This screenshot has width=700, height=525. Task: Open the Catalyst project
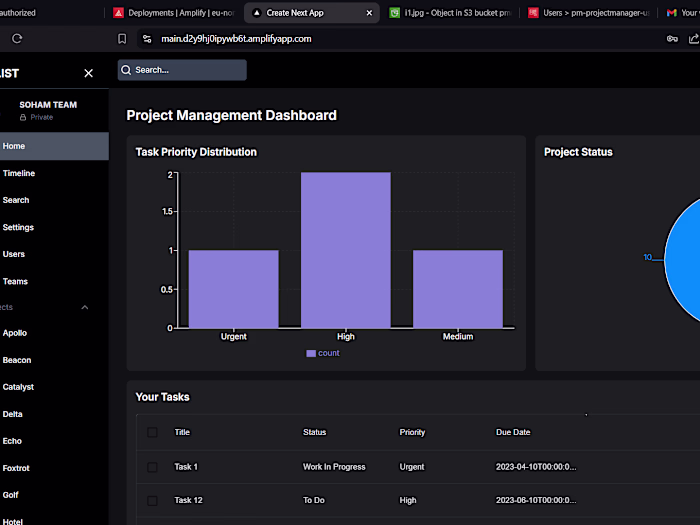pos(54,387)
